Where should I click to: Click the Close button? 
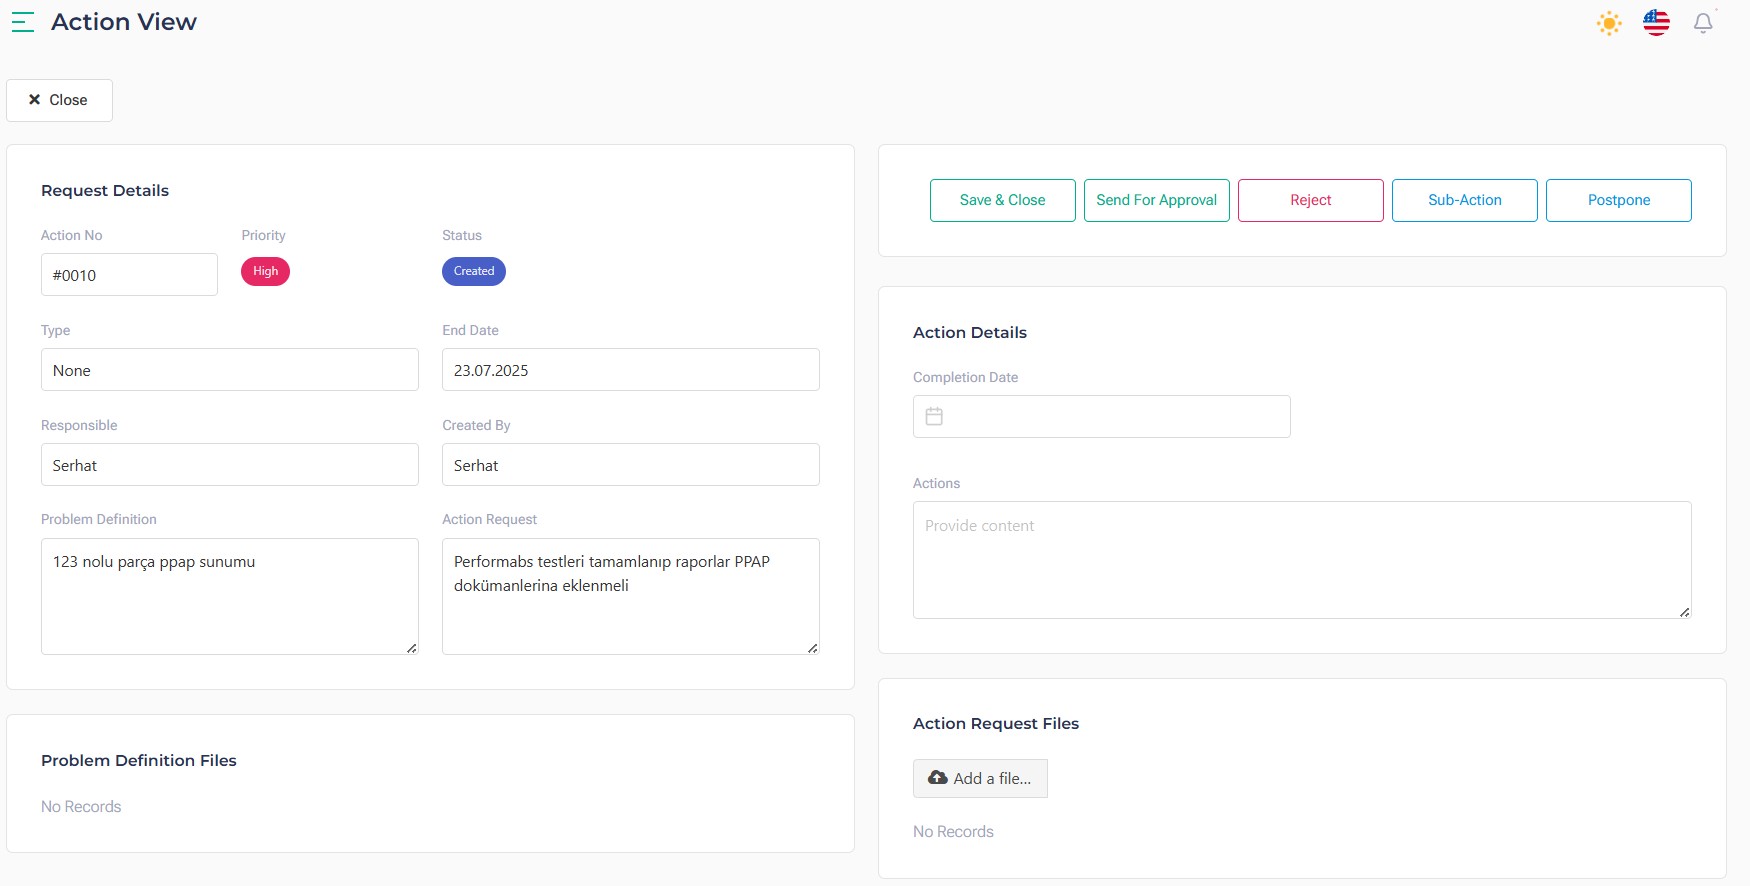(x=59, y=100)
